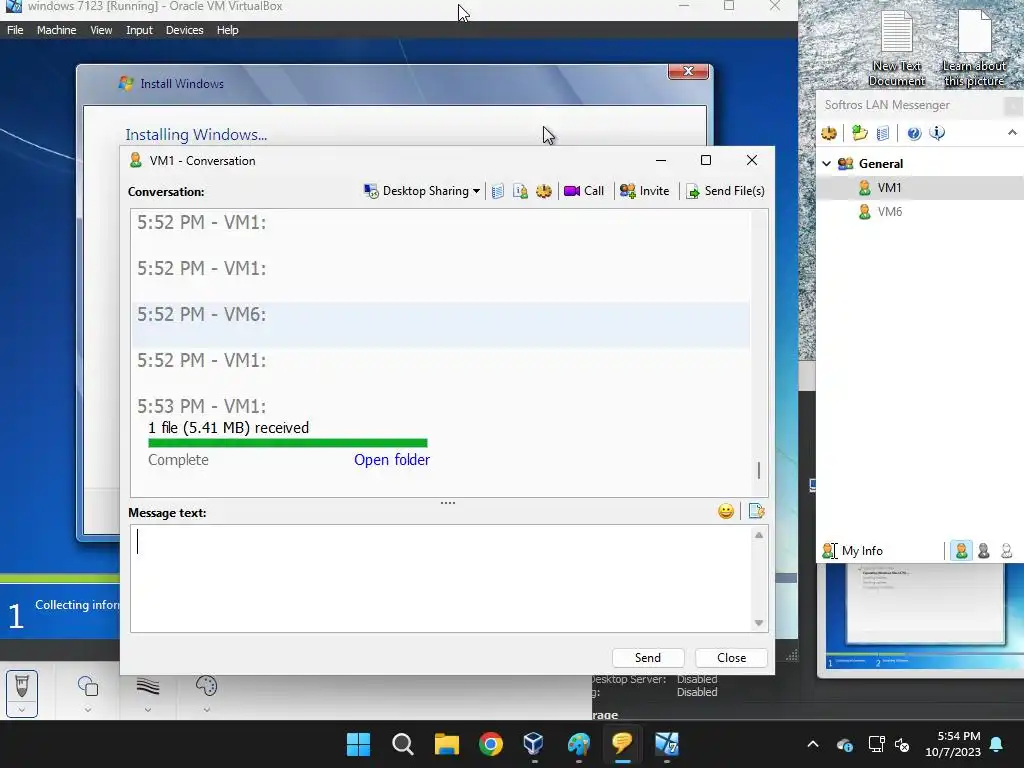Click the Windows 7 VM preview thumbnail
1024x768 pixels.
920,617
